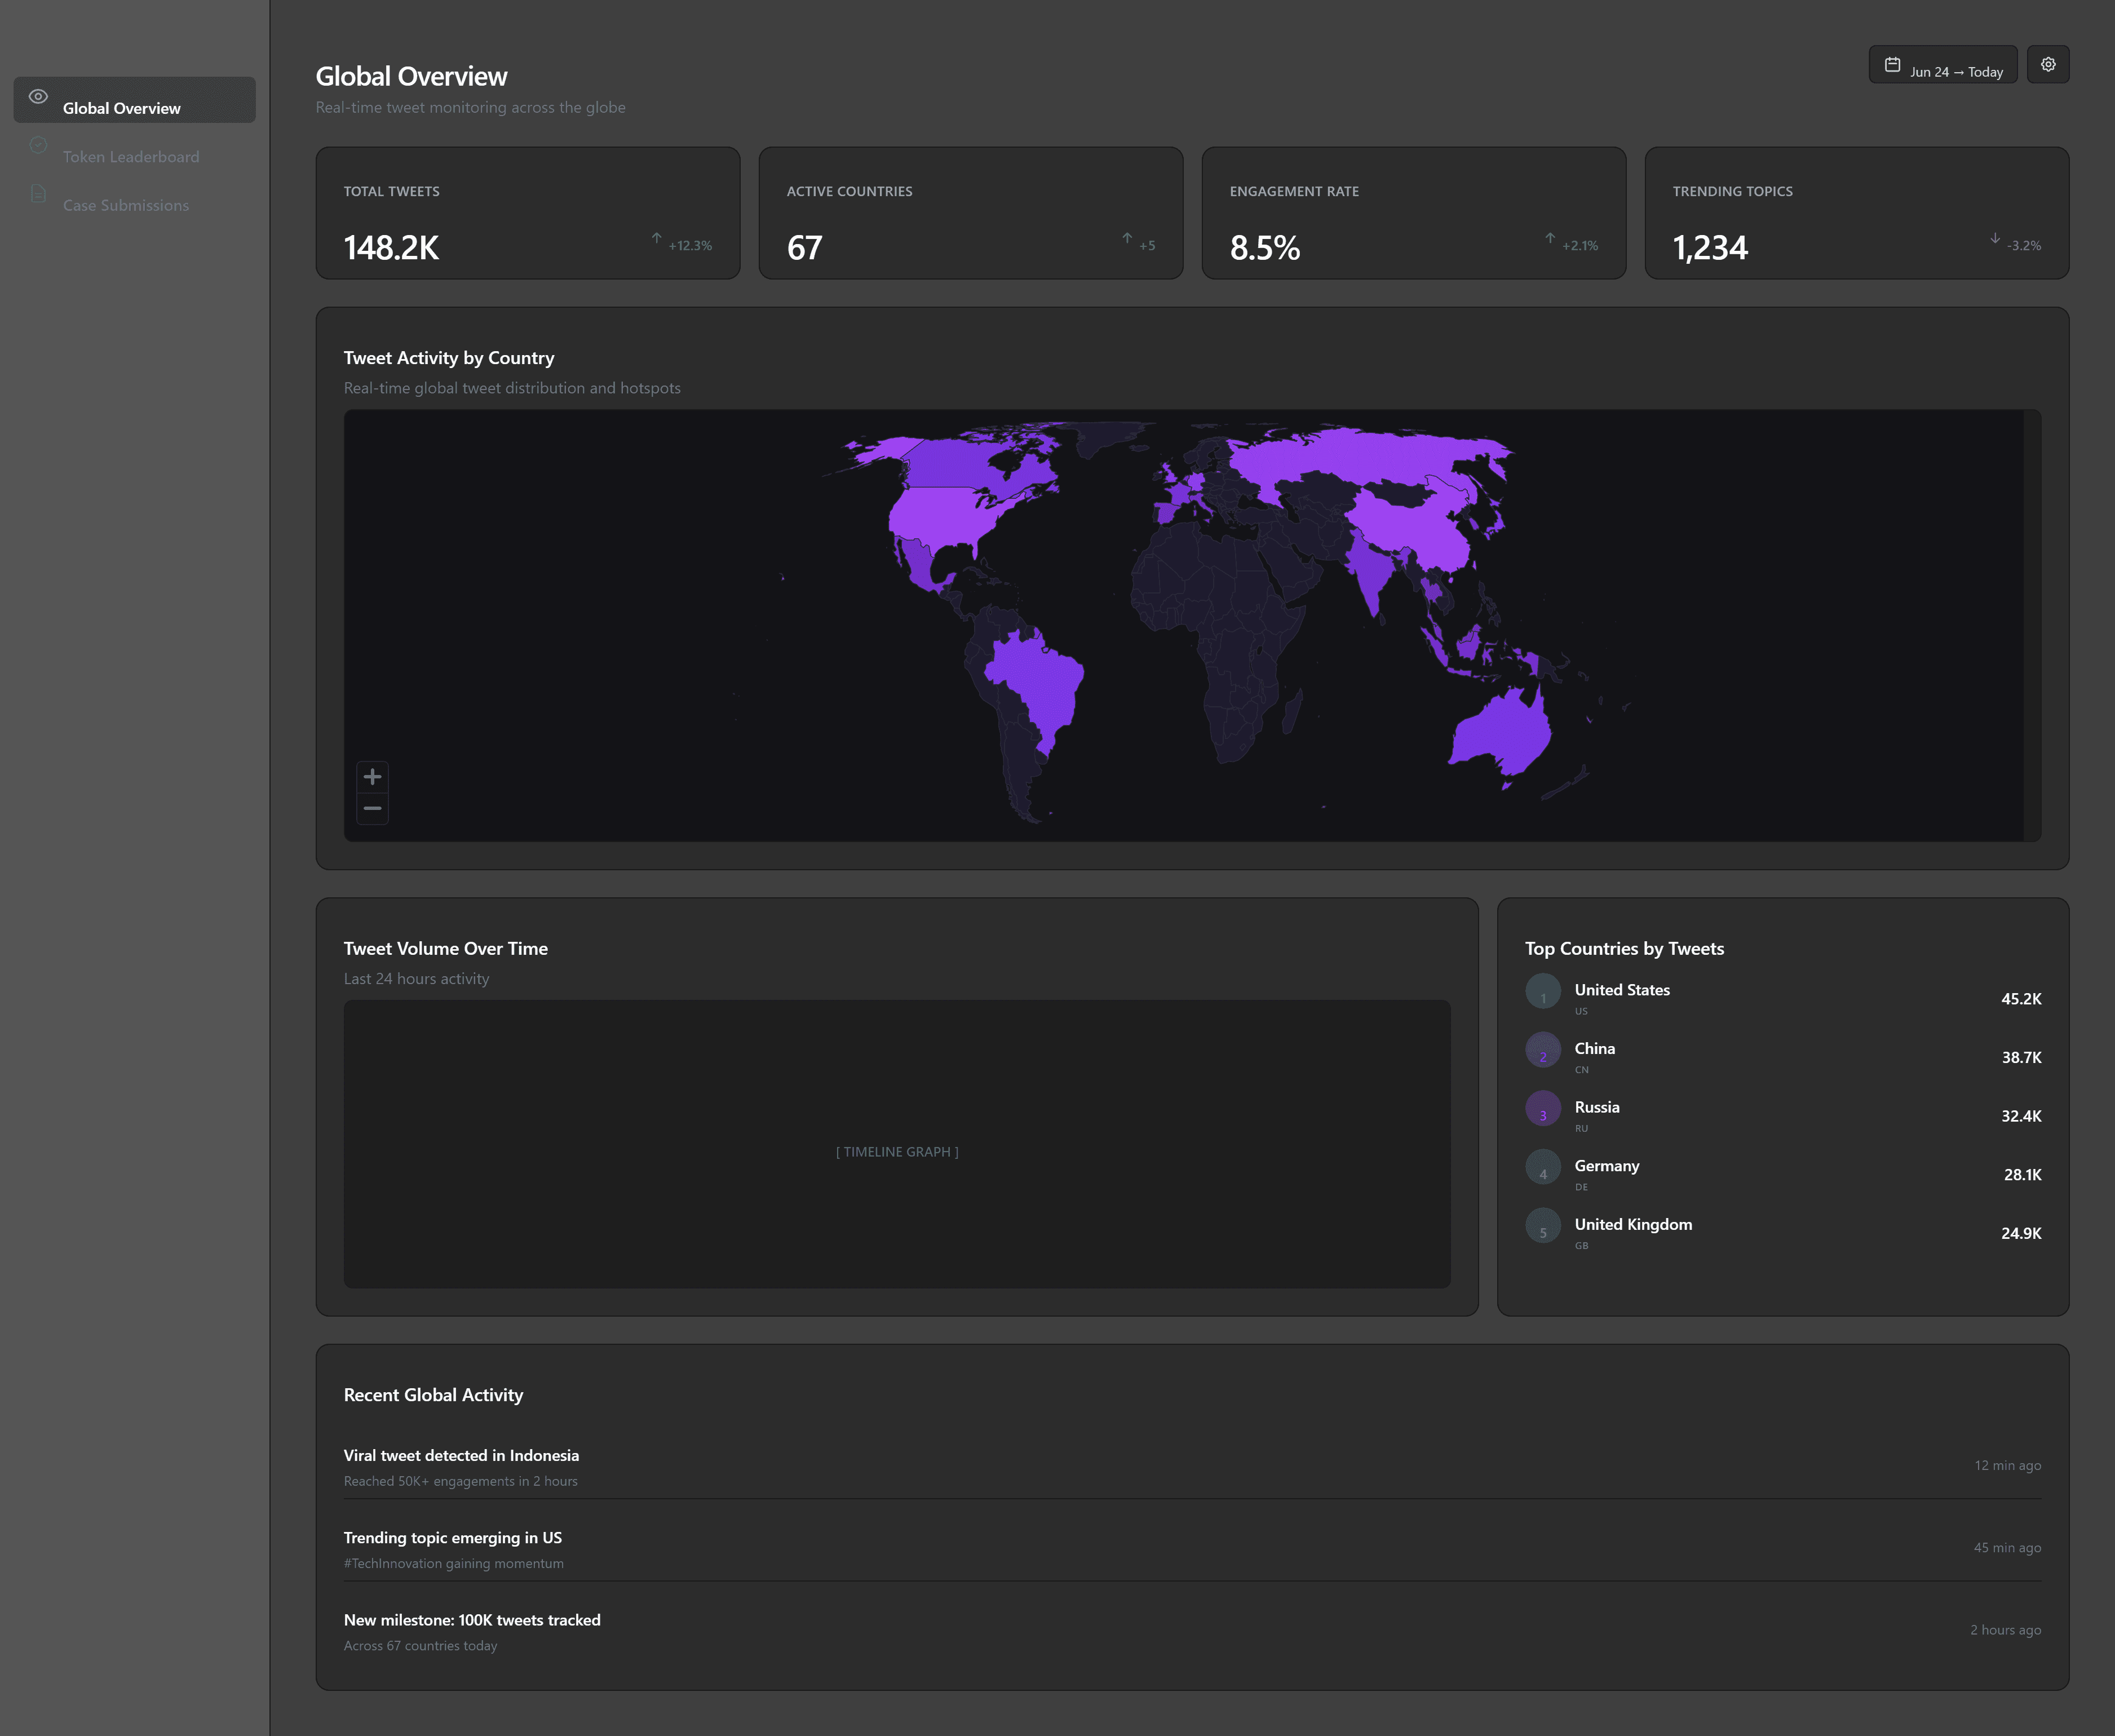Click the upward trend arrow on Total Tweets
Image resolution: width=2115 pixels, height=1736 pixels.
click(657, 240)
